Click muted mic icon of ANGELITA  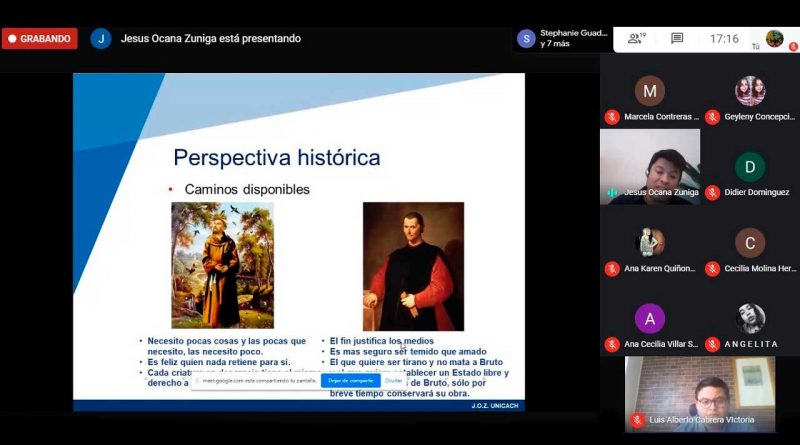(712, 344)
